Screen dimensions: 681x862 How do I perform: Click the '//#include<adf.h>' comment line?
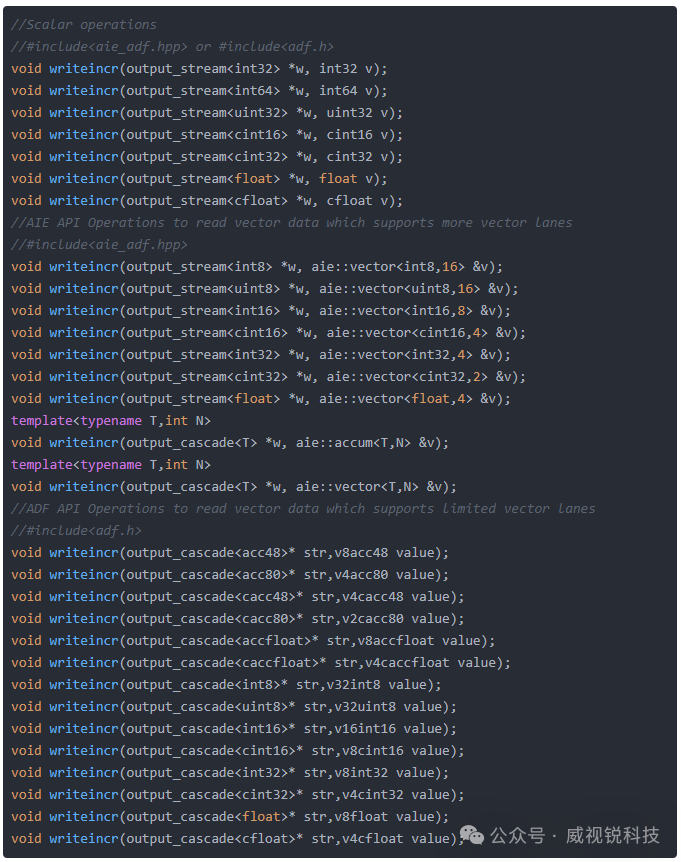click(x=76, y=531)
